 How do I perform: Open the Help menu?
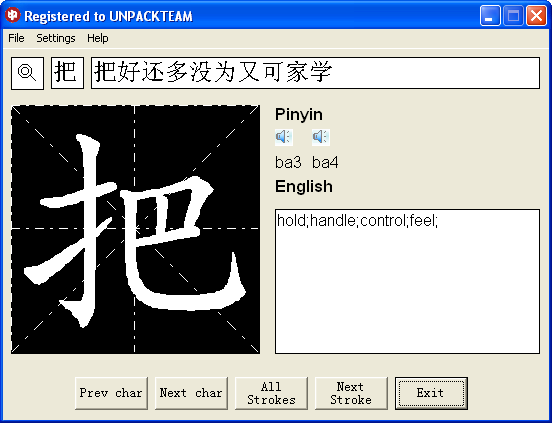coord(98,38)
